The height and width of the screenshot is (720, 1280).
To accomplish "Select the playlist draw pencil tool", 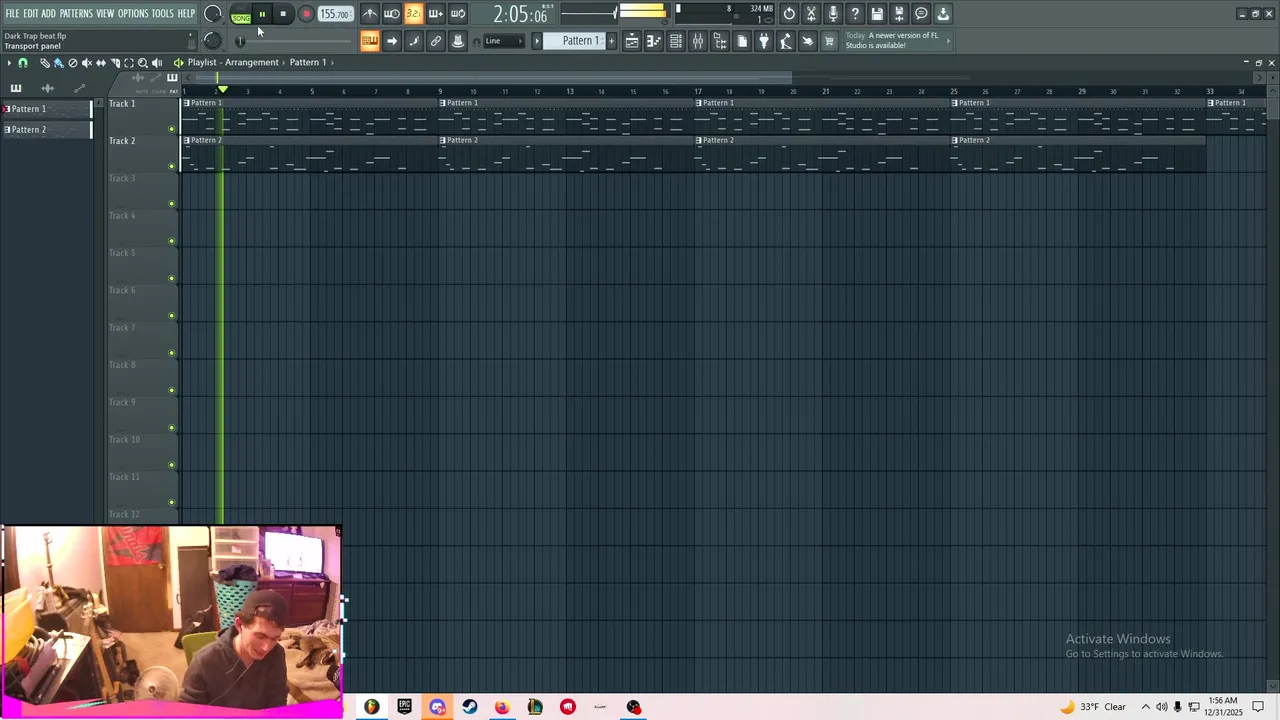I will pyautogui.click(x=44, y=63).
